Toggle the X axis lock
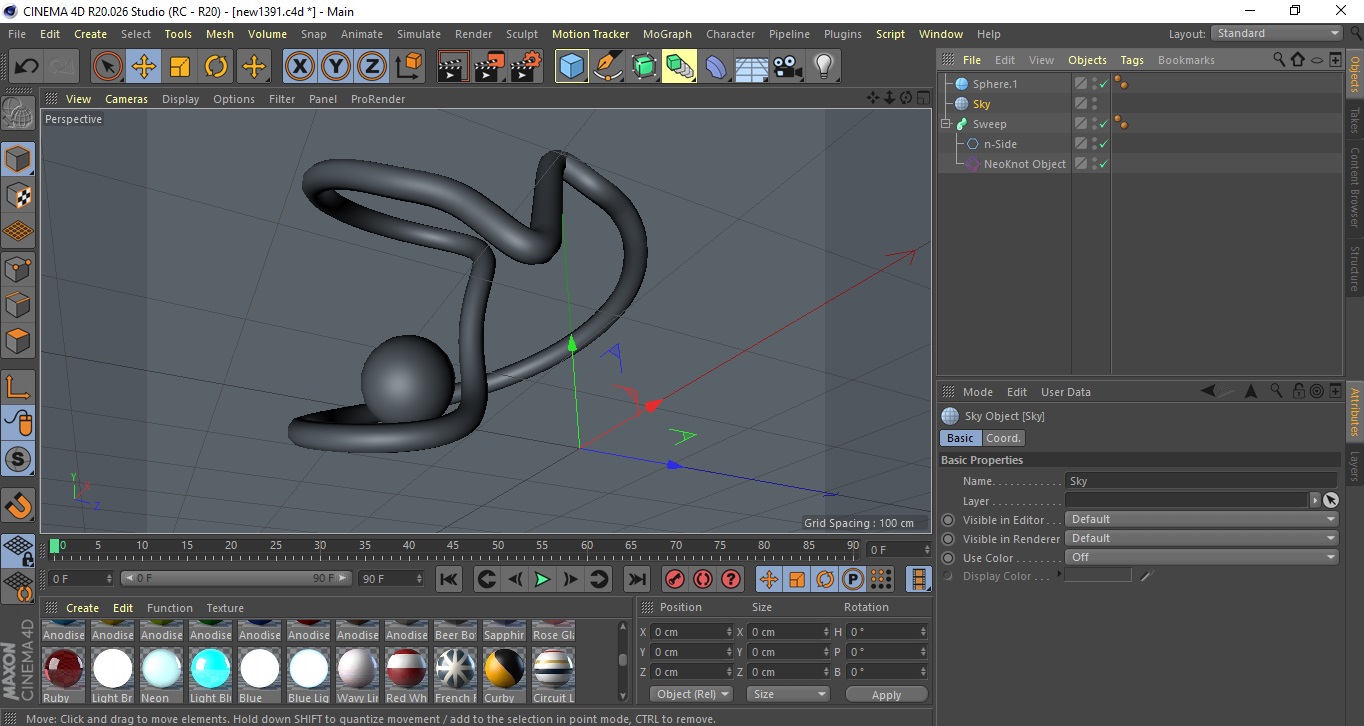This screenshot has width=1364, height=726. click(299, 67)
